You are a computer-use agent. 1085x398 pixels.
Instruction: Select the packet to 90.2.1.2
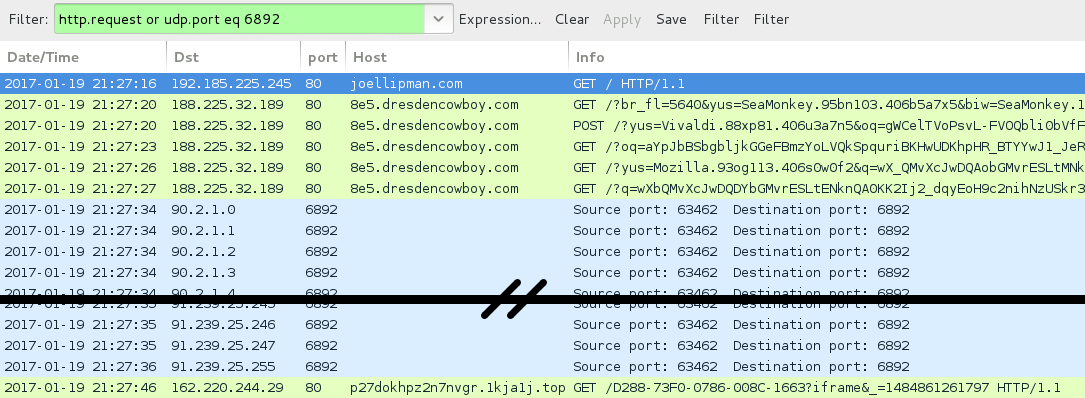coord(542,251)
